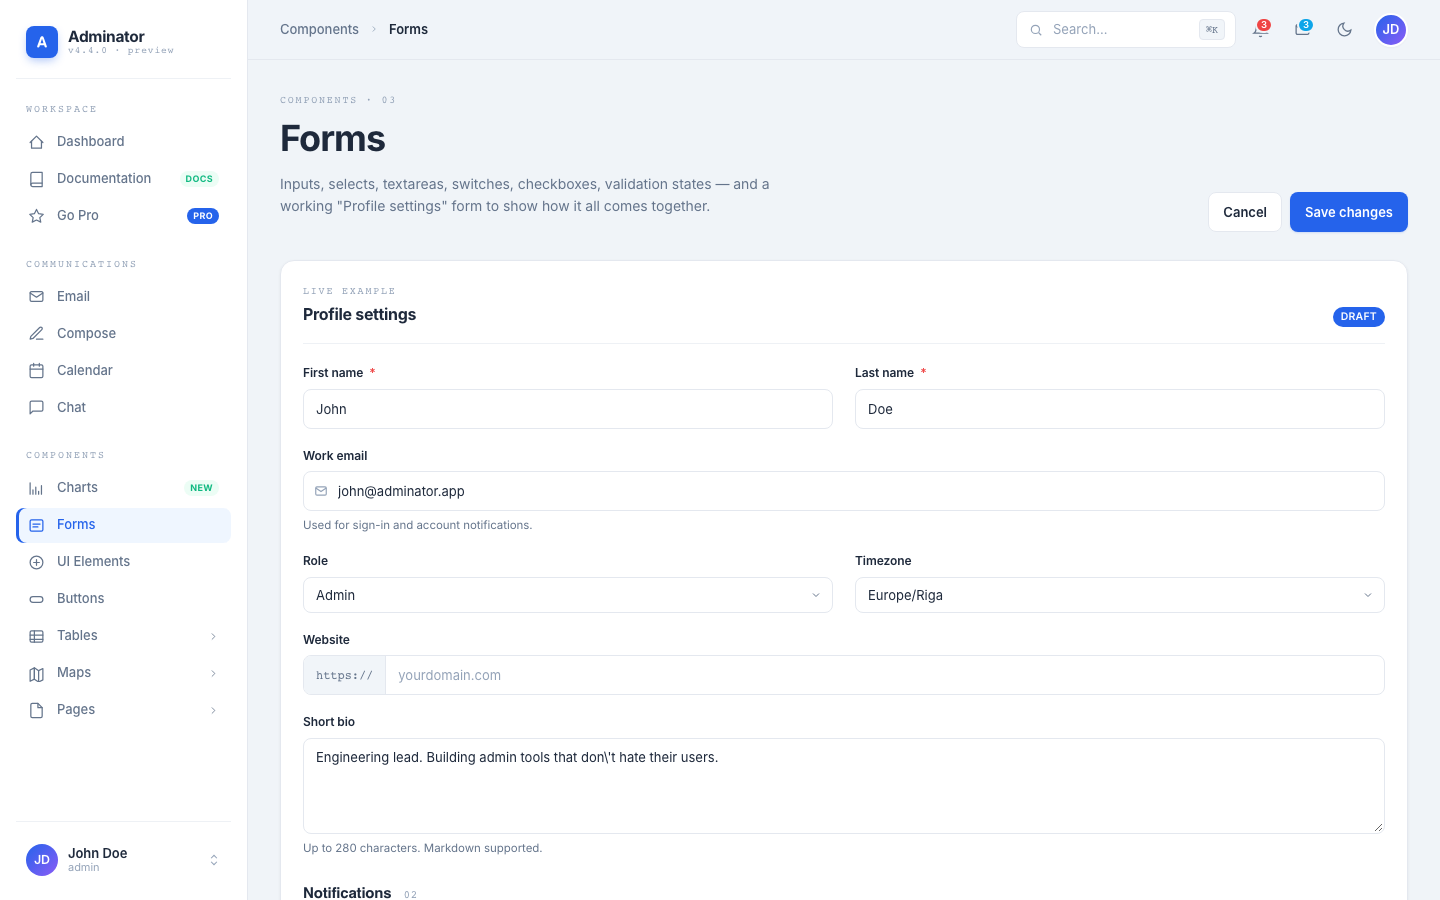Open the Timezone dropdown
The image size is (1440, 900).
pos(1120,595)
